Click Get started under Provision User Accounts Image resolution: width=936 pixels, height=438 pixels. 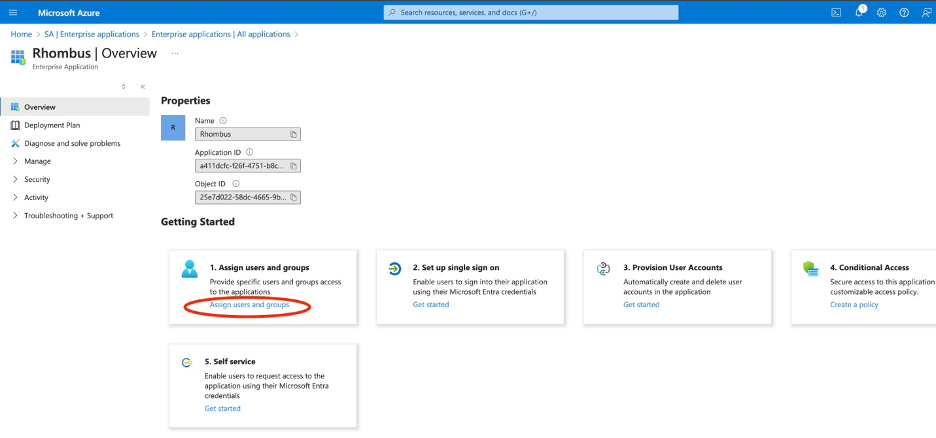pos(641,305)
